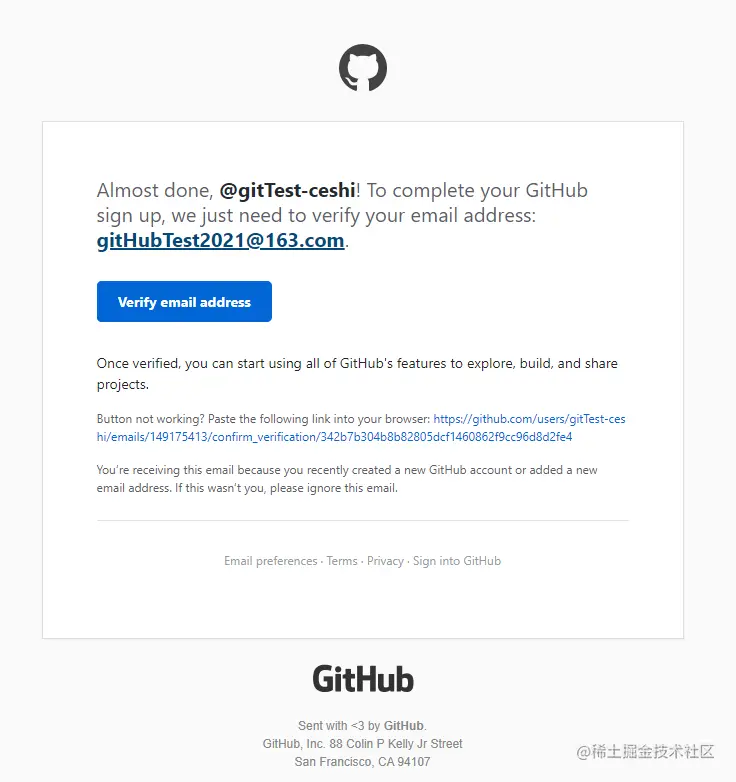Click the large GitHub wordmark logo
The width and height of the screenshot is (736, 782).
pos(363,679)
